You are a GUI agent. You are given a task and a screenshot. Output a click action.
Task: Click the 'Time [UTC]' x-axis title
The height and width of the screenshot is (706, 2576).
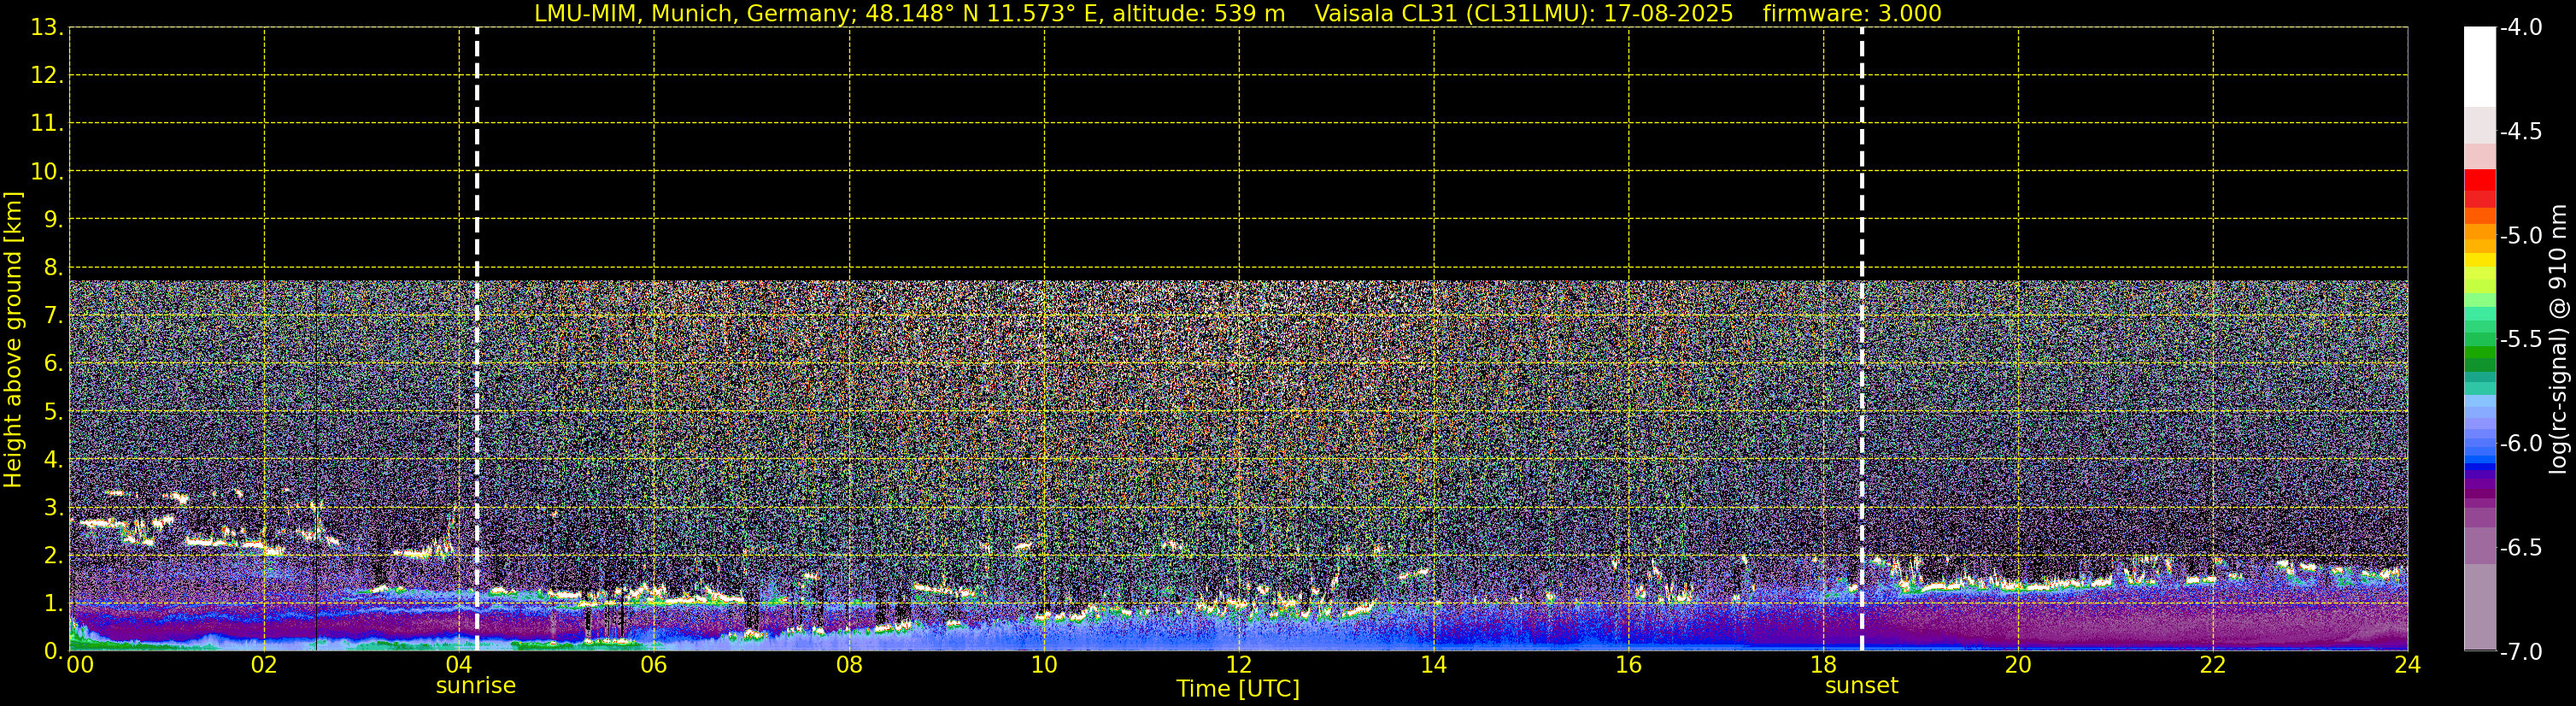pos(1238,689)
